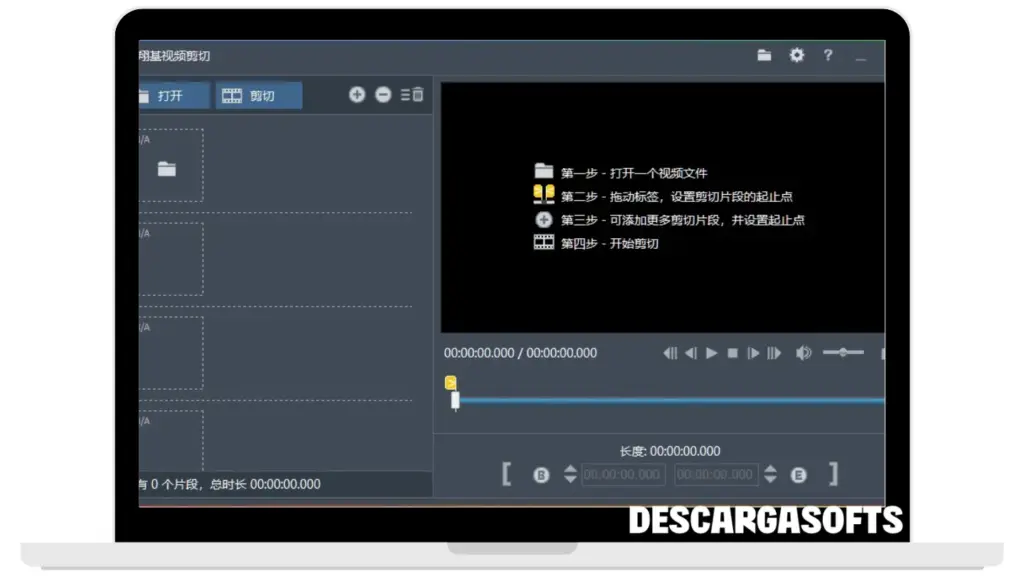Viewport: 1024px width, 576px height.
Task: Click the 打开 (Open) button
Action: (170, 96)
